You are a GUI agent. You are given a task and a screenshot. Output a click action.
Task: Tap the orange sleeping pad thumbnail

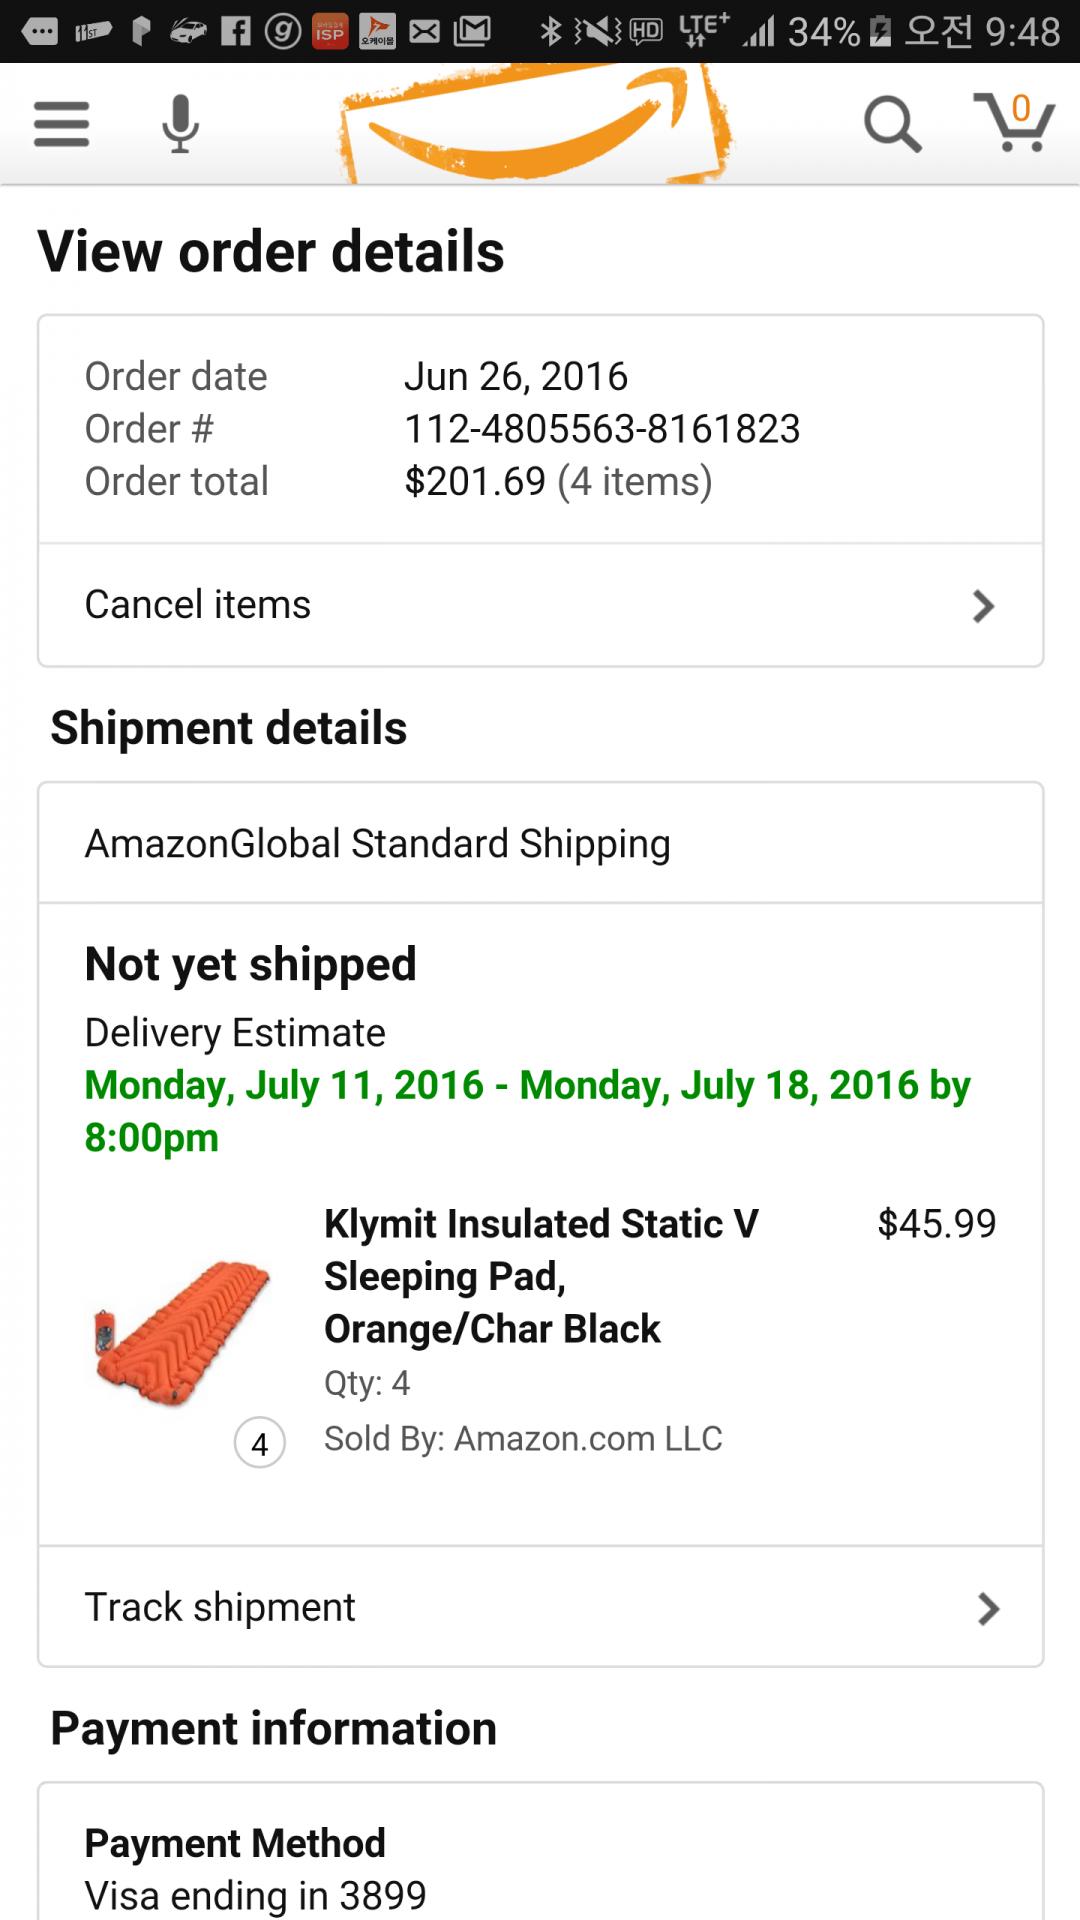tap(182, 1332)
